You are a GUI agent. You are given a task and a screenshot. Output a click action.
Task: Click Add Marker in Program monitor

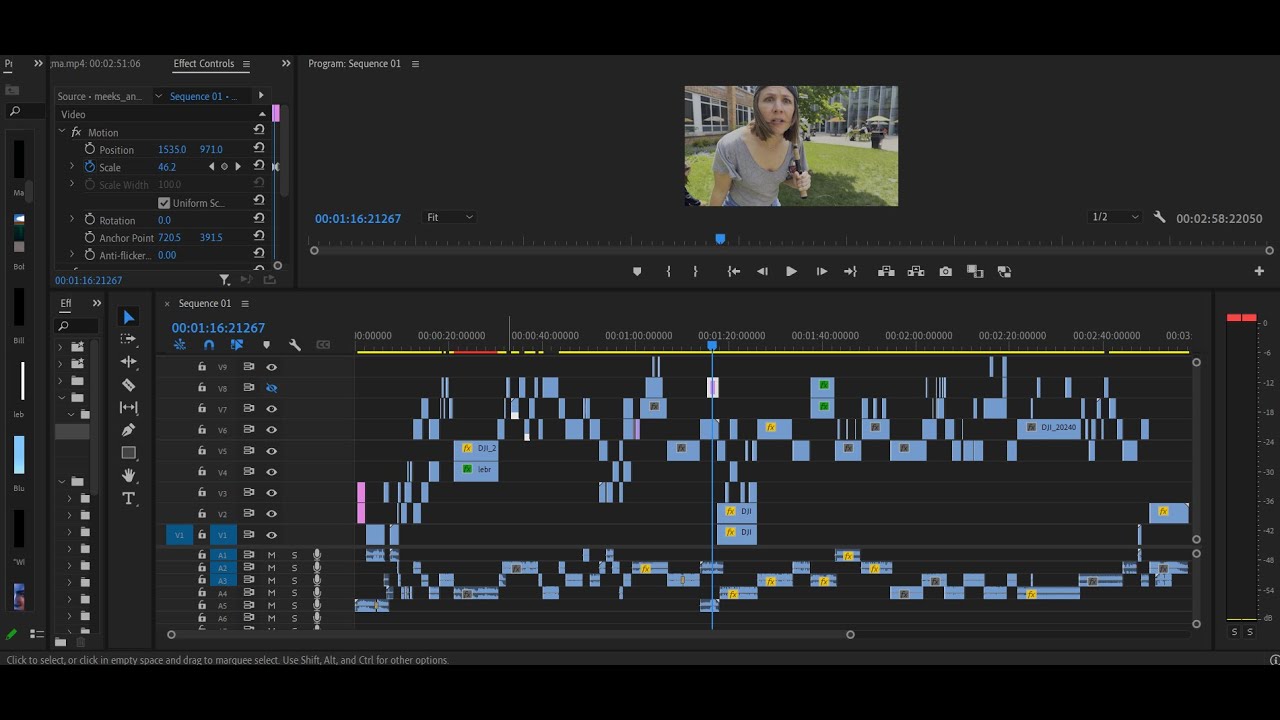pyautogui.click(x=637, y=271)
